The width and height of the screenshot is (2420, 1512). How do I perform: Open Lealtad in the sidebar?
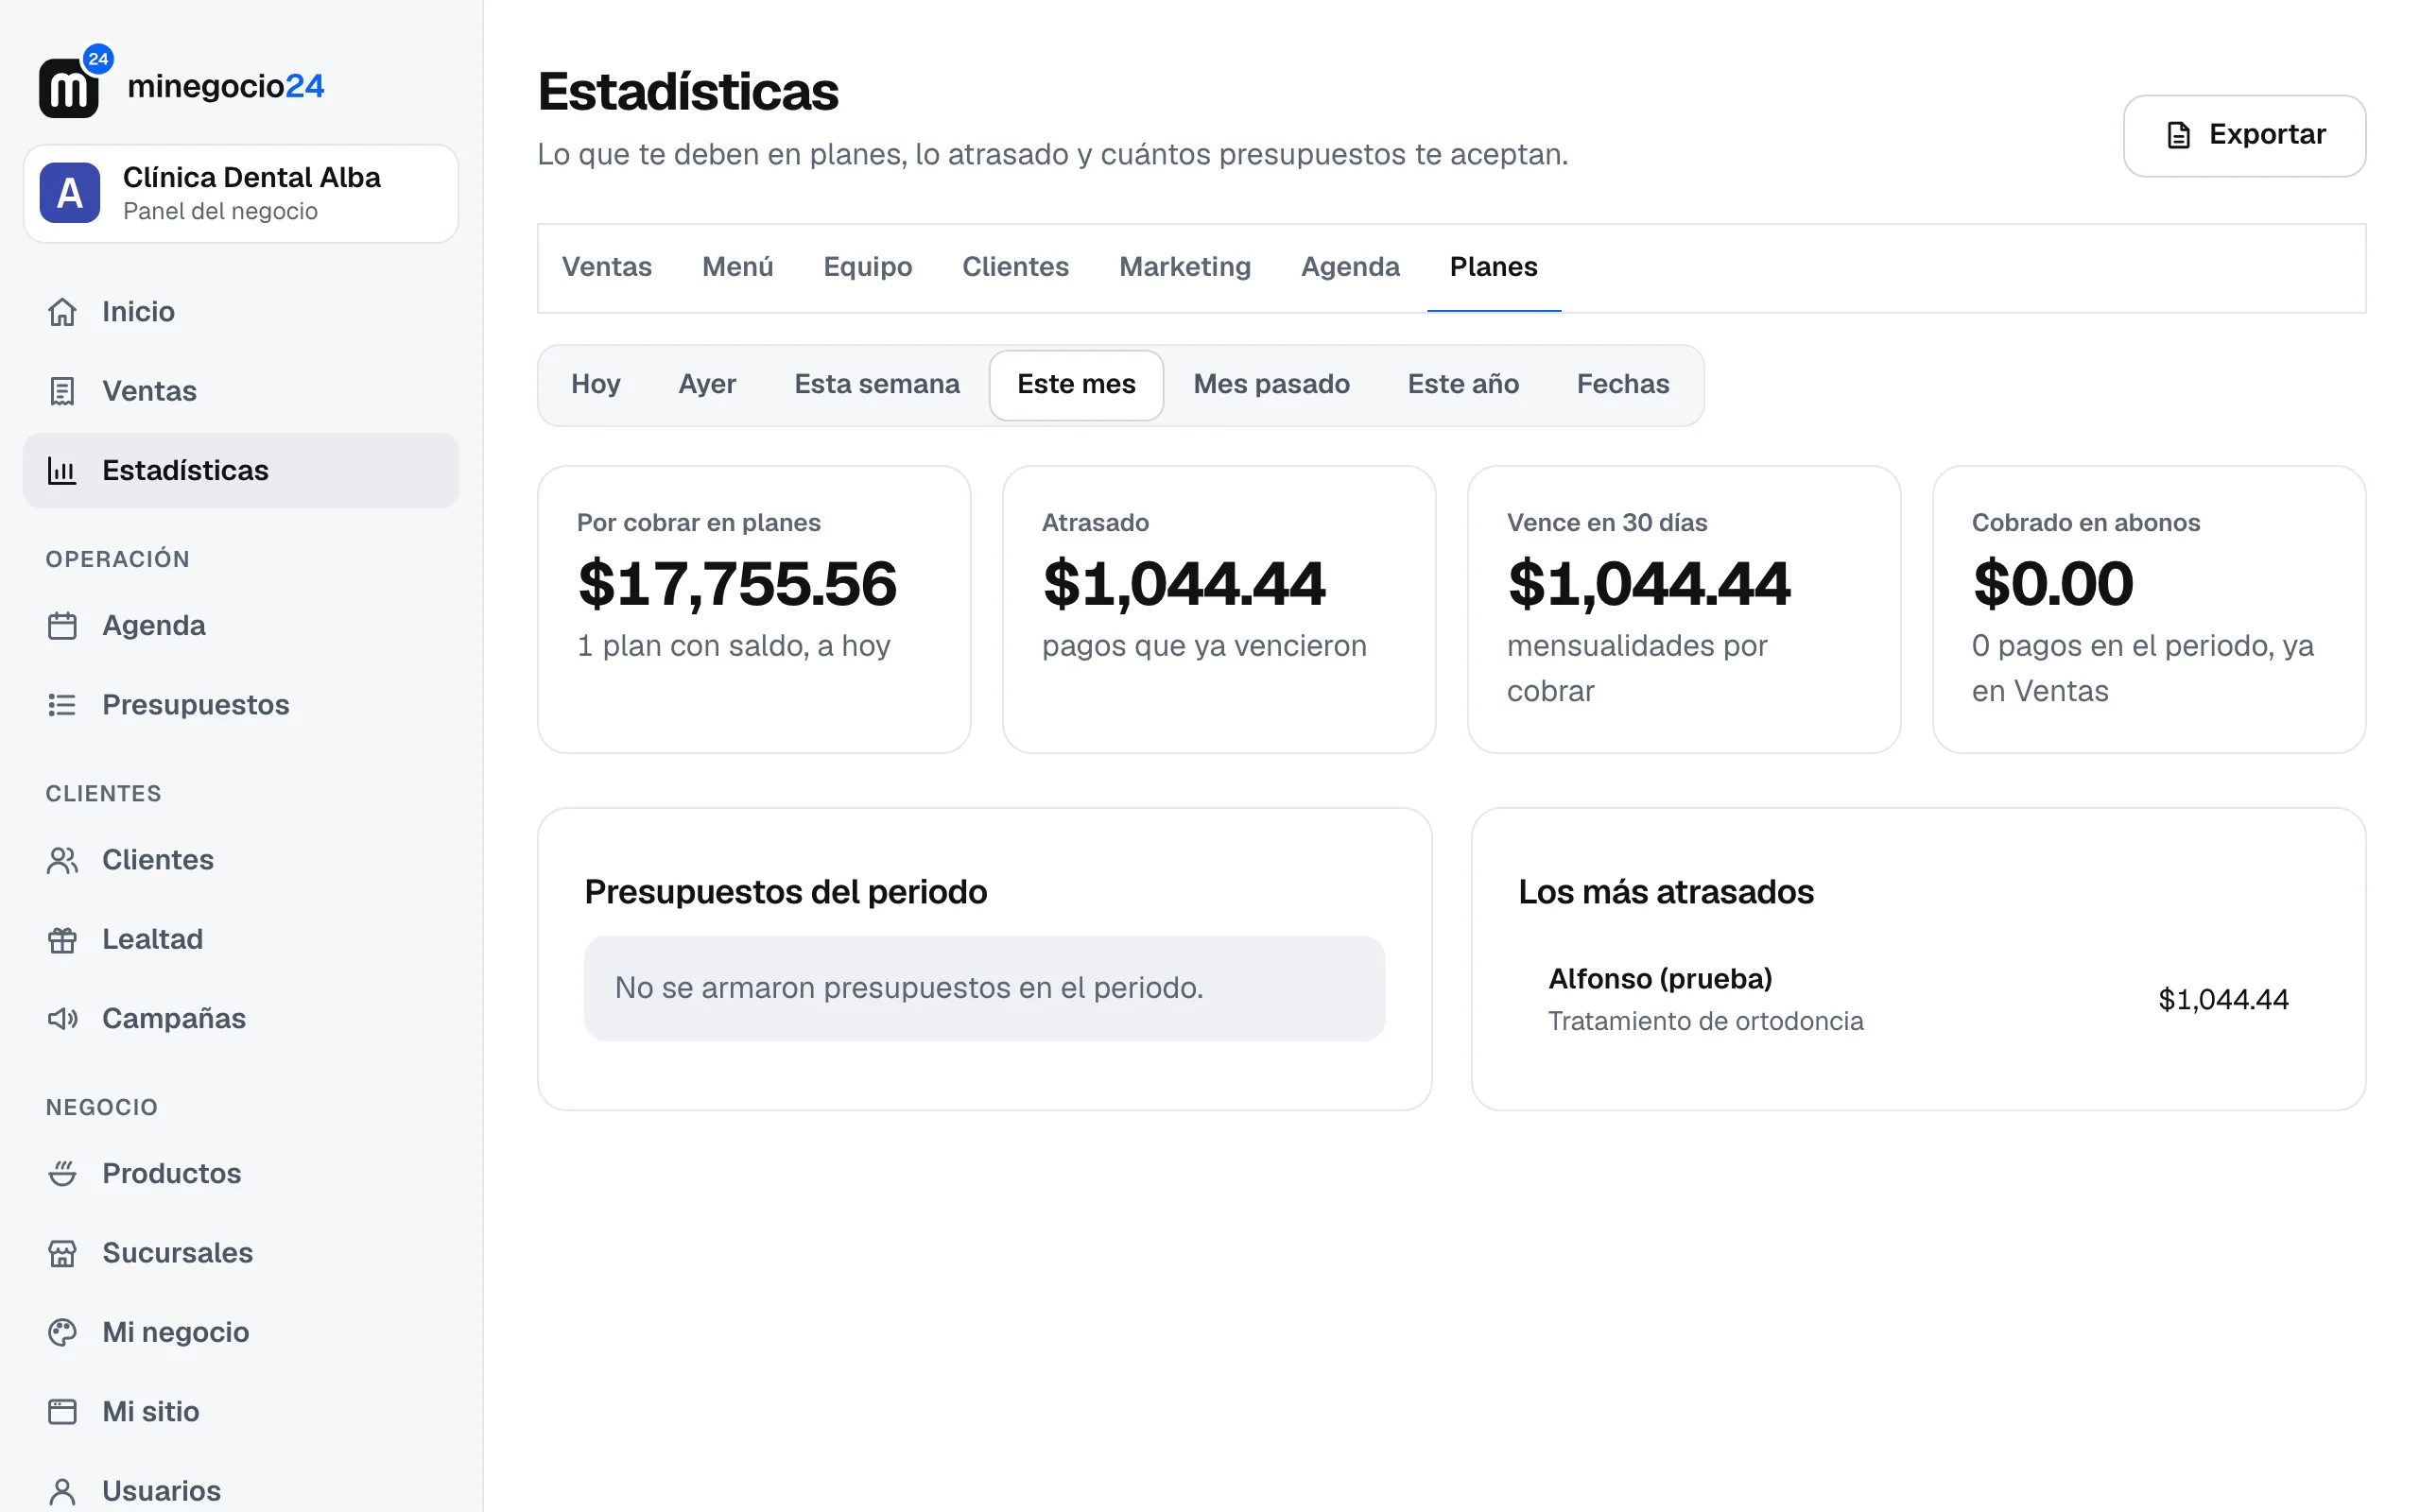241,940
